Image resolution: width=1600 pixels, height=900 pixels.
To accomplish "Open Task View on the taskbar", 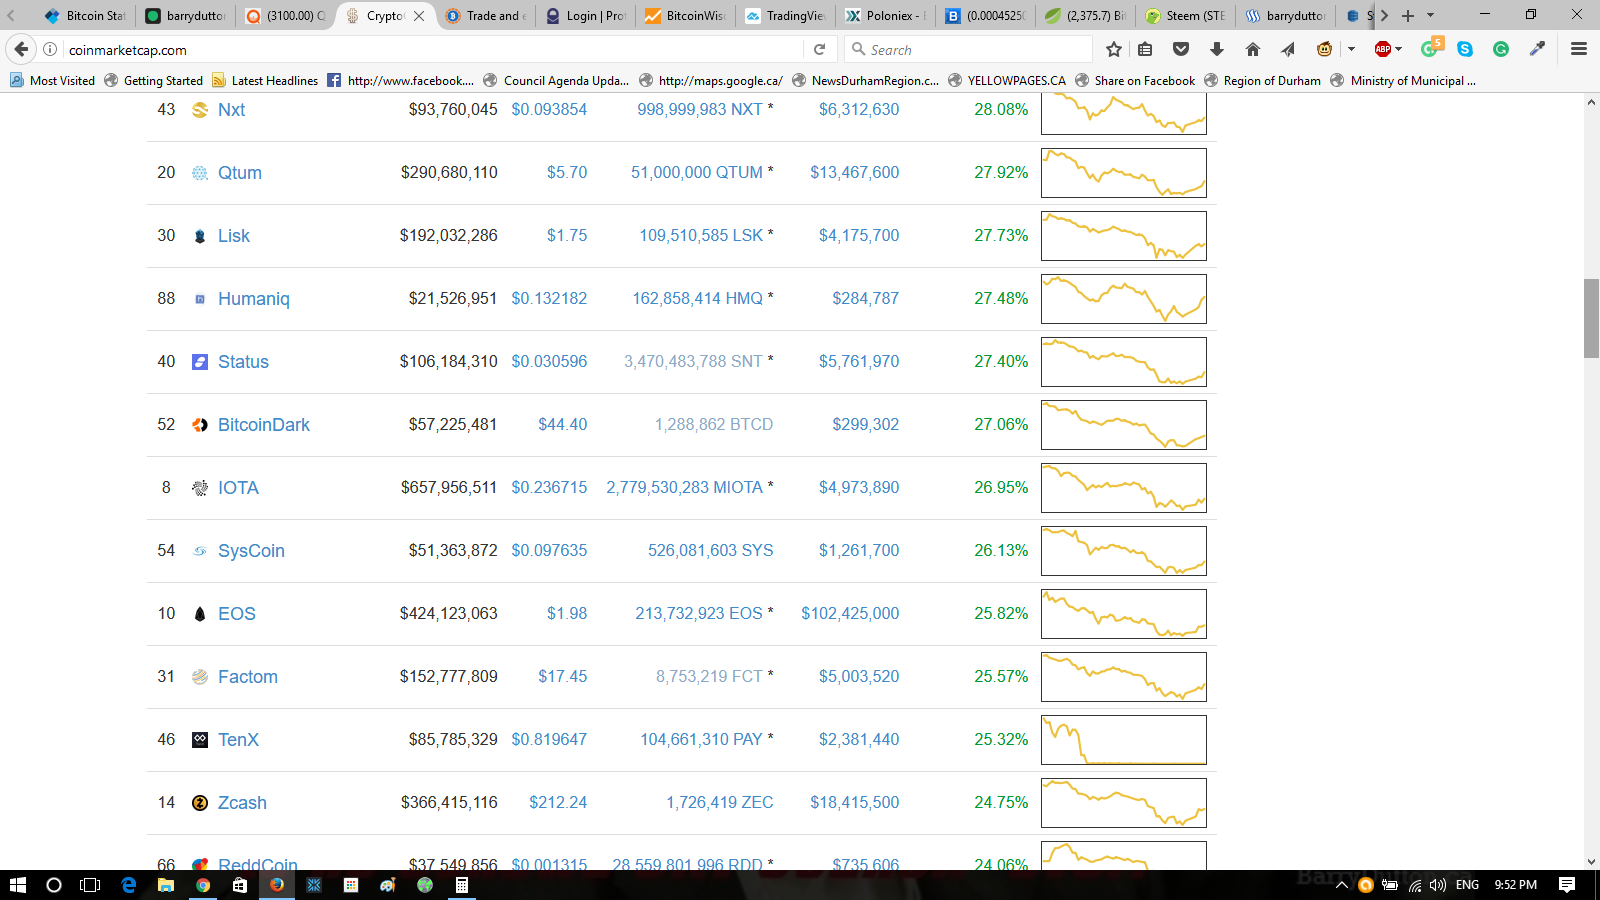I will 90,885.
